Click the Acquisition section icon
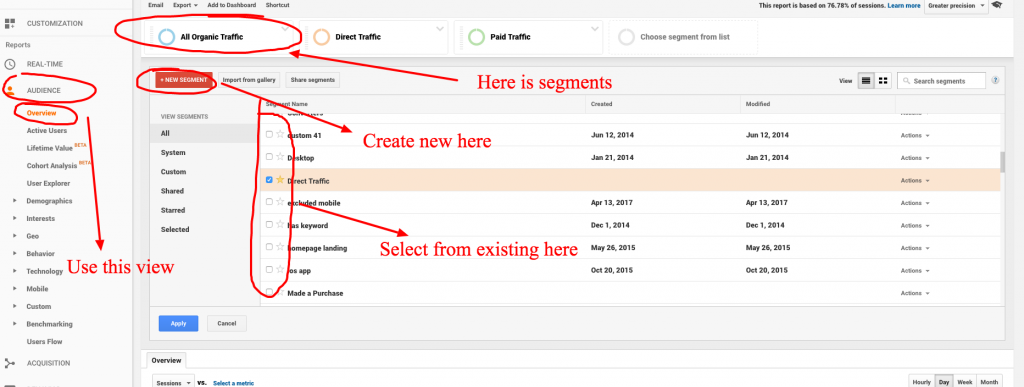 [x=9, y=363]
